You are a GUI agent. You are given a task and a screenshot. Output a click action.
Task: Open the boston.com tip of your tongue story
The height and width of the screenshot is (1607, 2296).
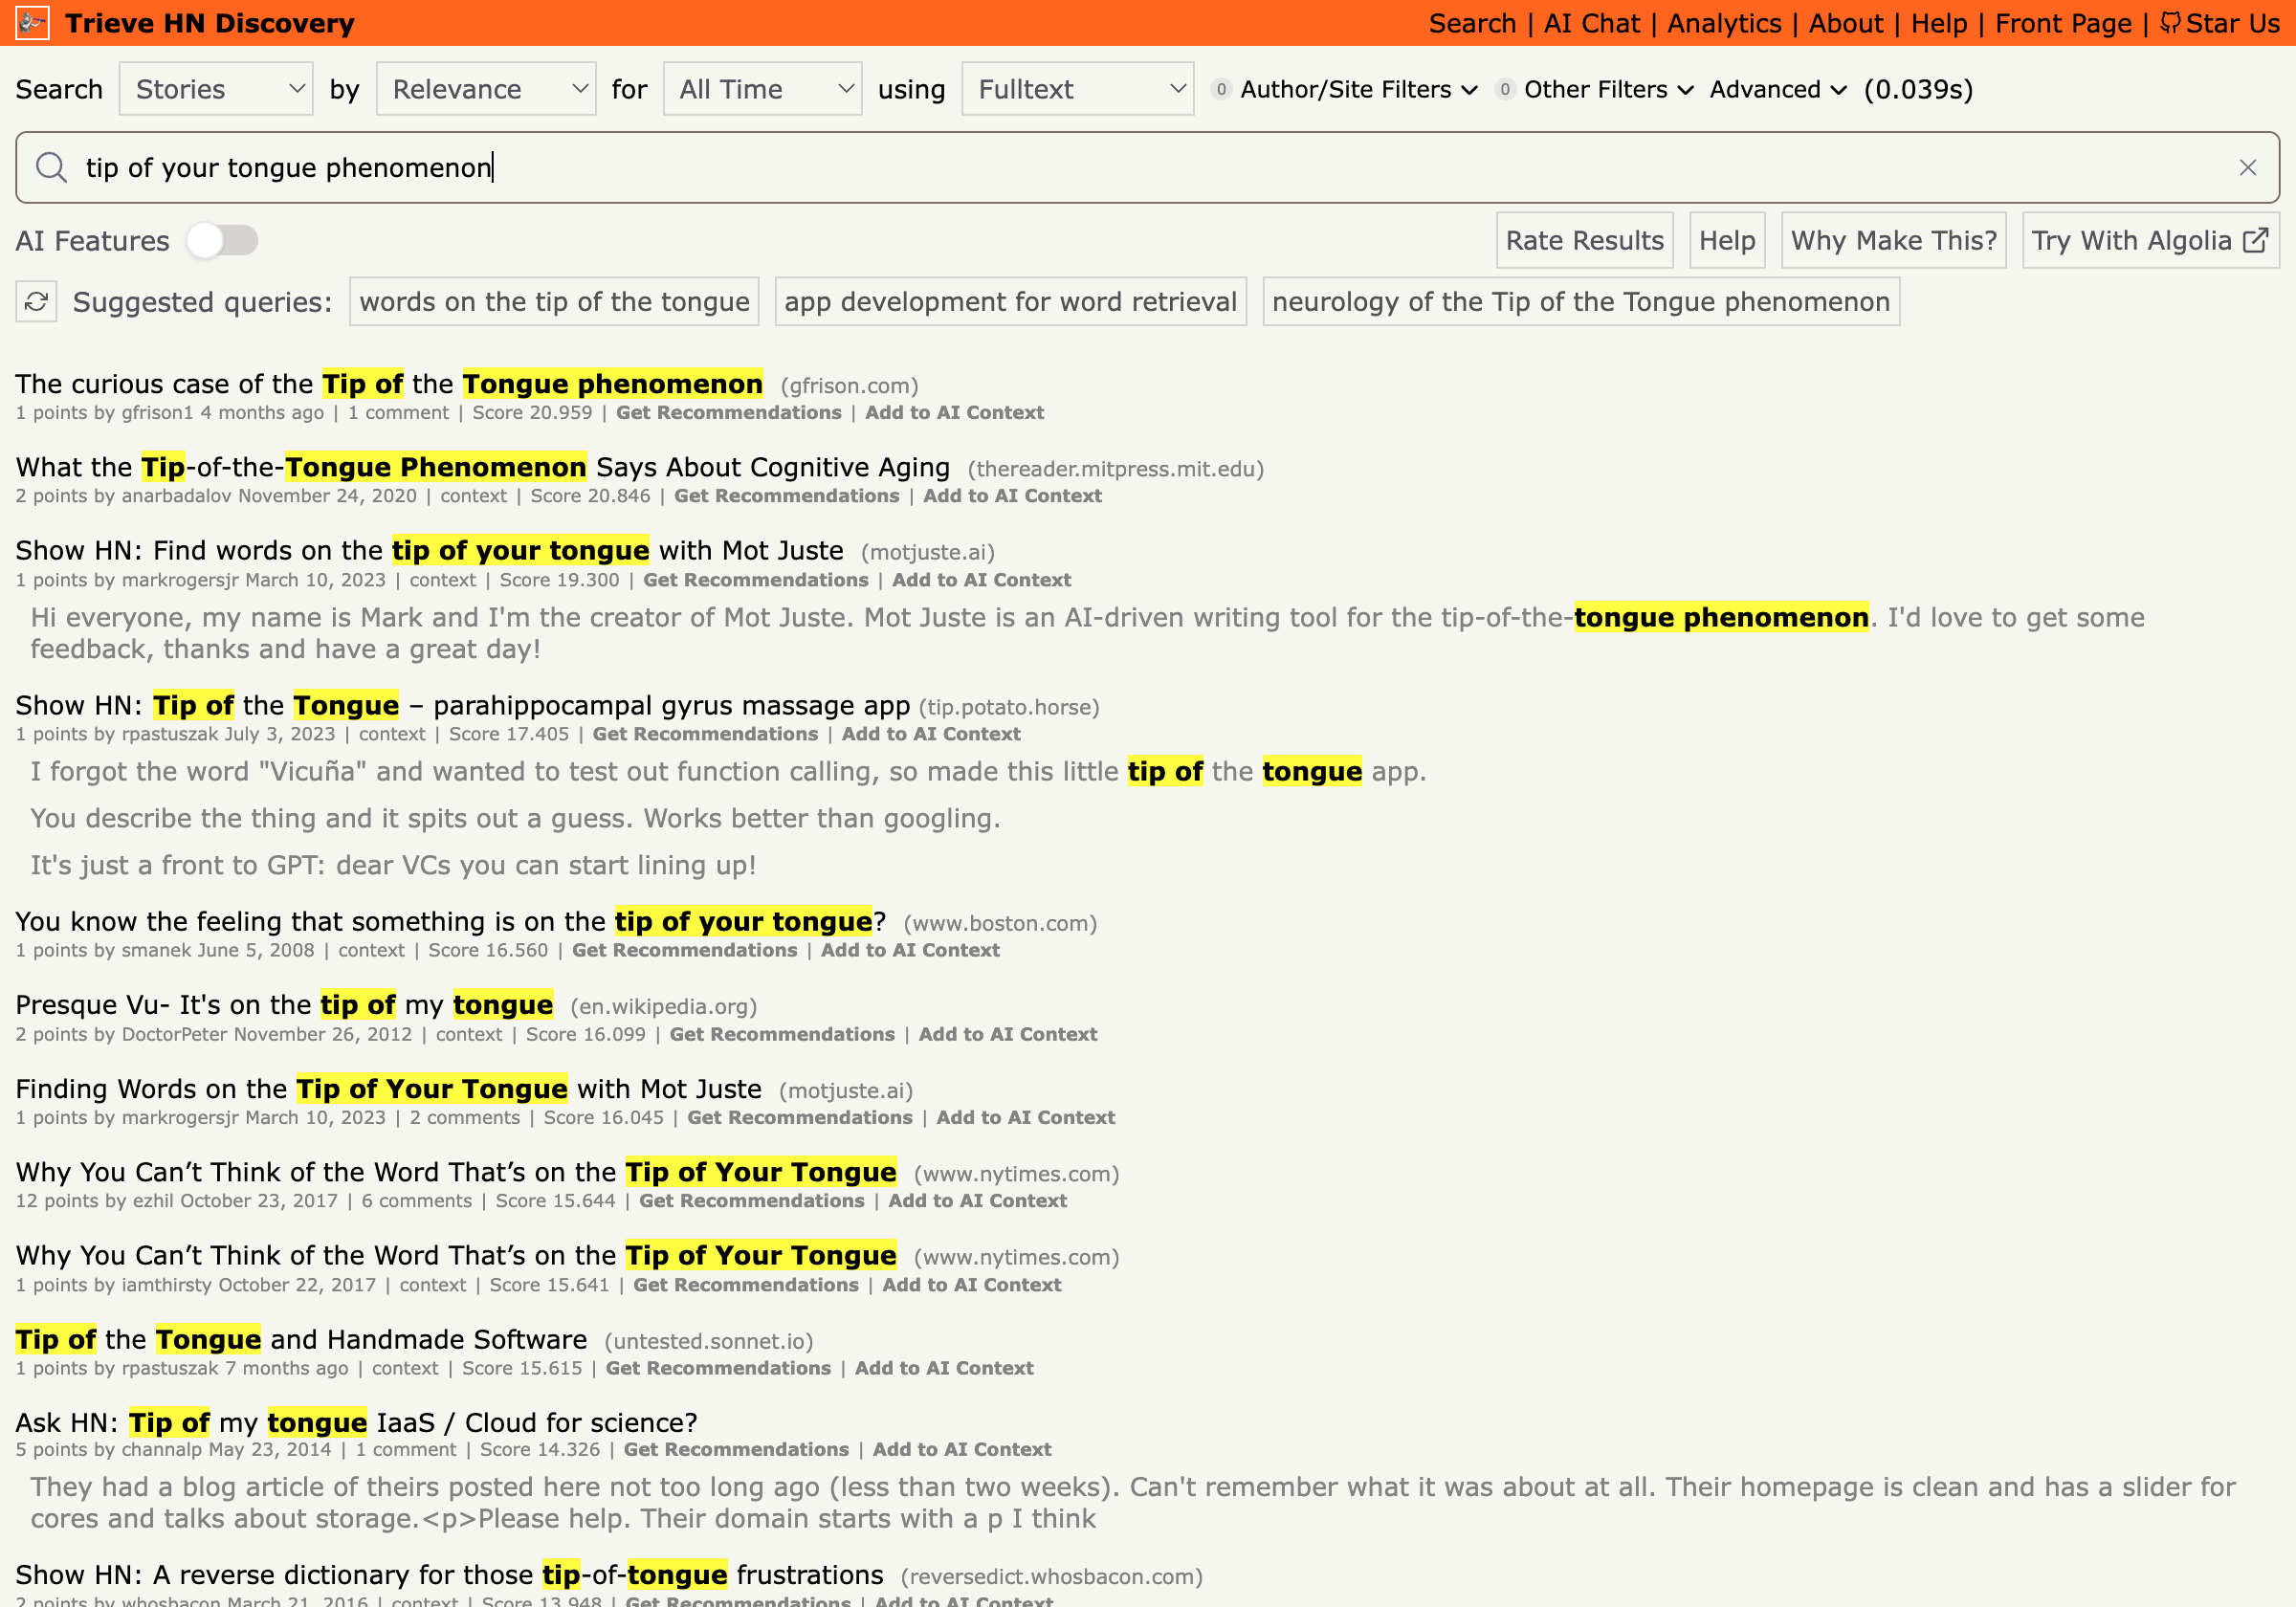pos(450,921)
